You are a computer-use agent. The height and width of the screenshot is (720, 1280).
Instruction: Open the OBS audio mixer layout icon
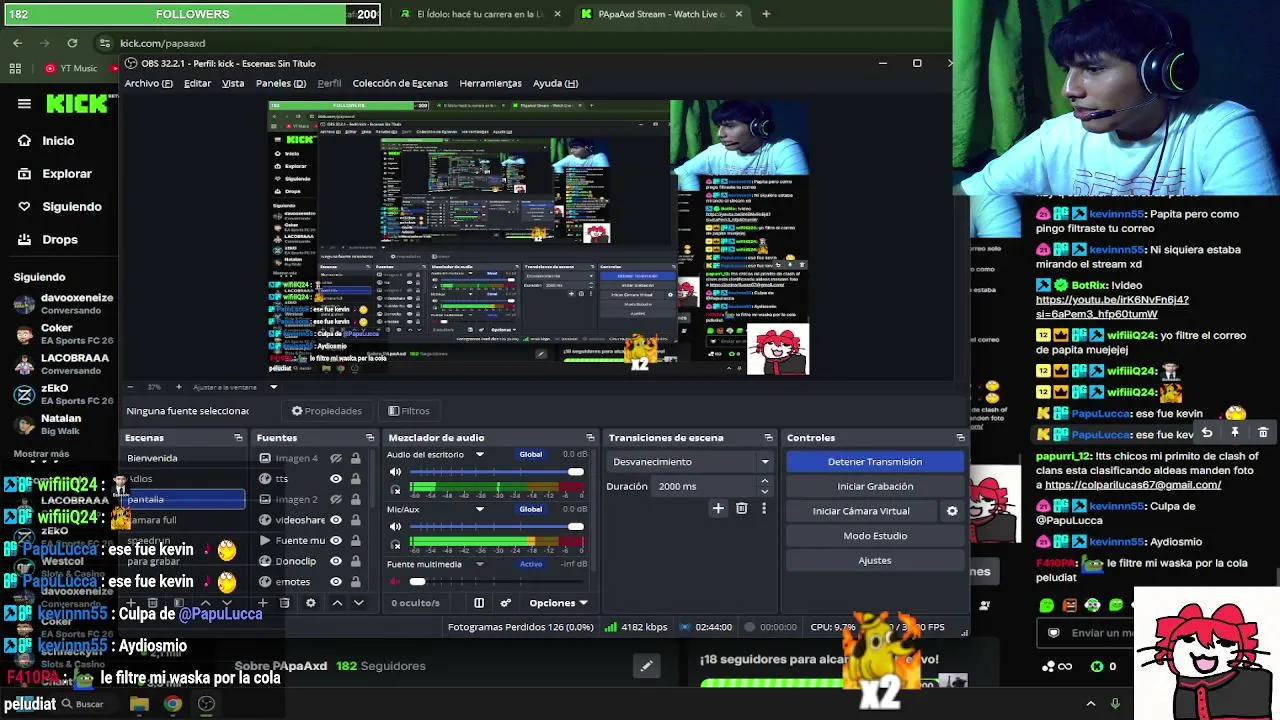point(479,603)
